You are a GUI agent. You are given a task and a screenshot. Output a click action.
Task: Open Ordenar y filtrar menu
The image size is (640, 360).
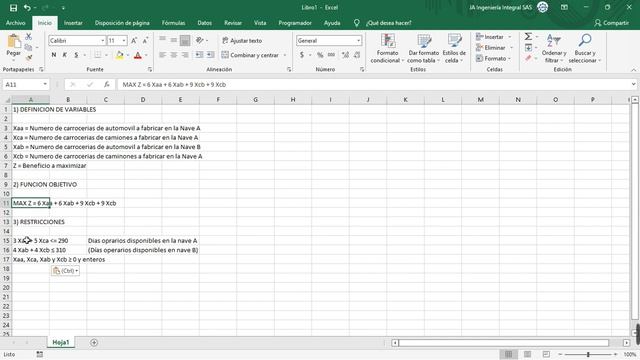tap(554, 48)
